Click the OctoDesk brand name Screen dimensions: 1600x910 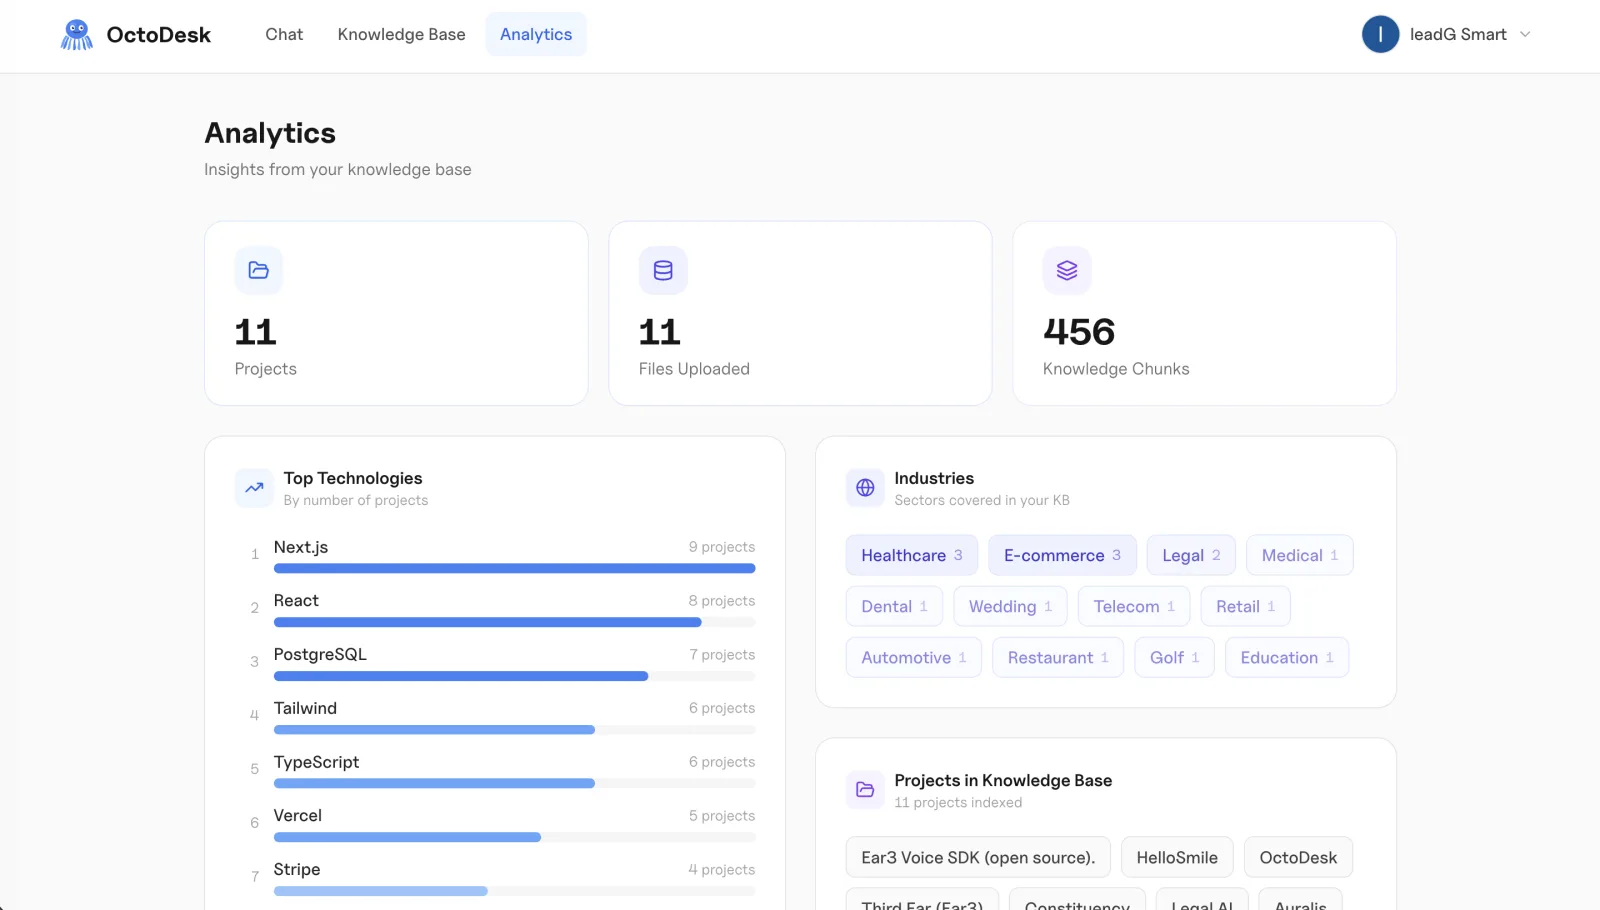[159, 35]
